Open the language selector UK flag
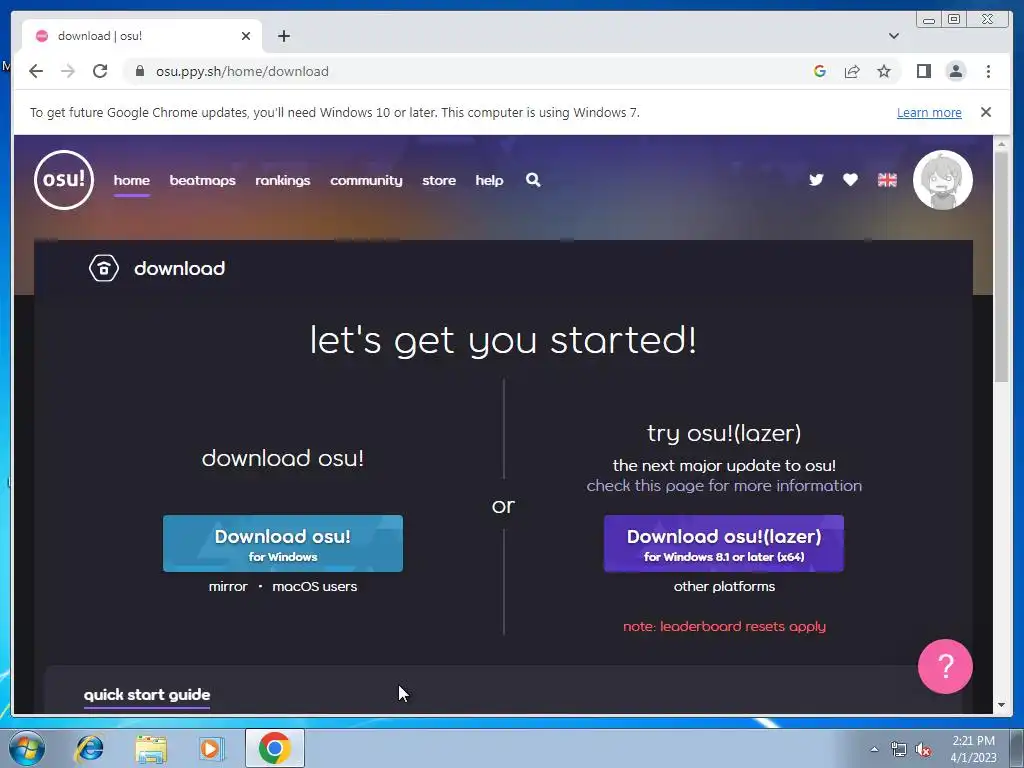Image resolution: width=1024 pixels, height=768 pixels. pos(887,180)
